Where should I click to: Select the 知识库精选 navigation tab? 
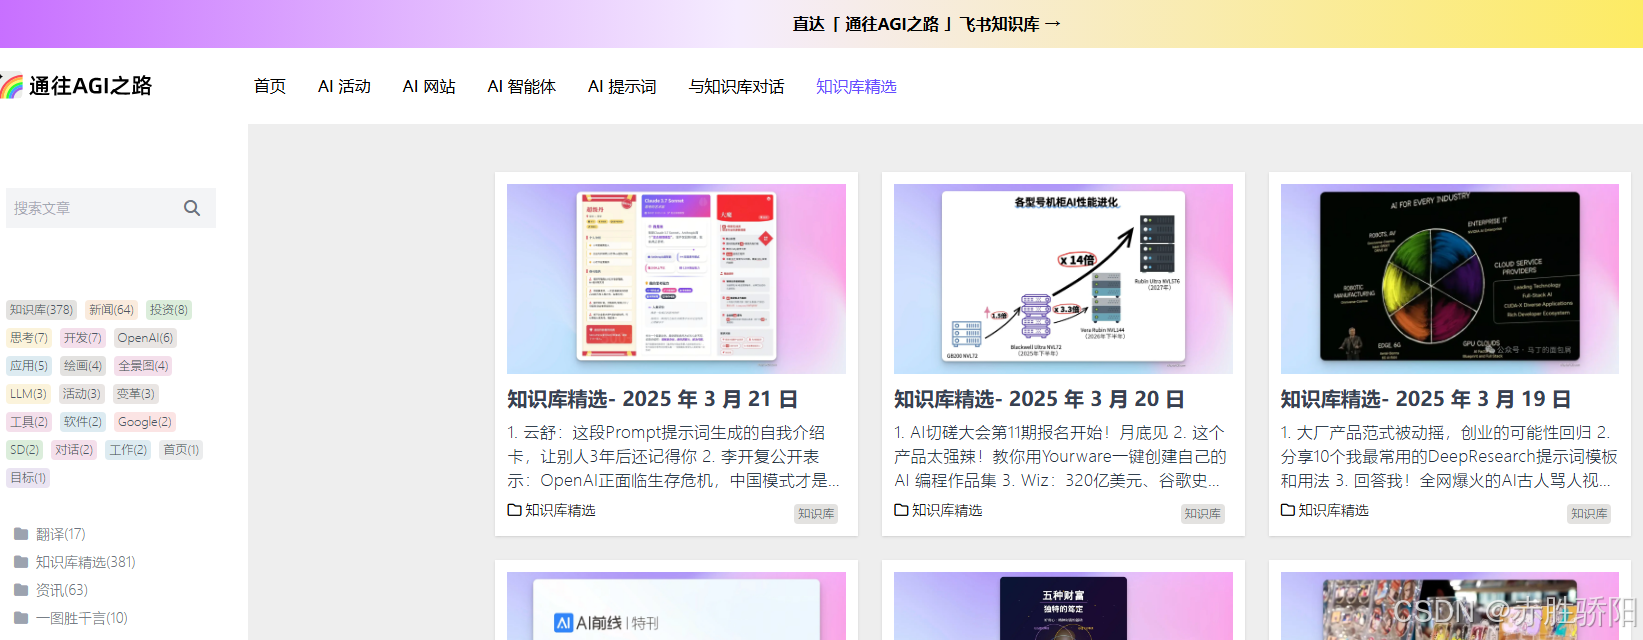(856, 87)
